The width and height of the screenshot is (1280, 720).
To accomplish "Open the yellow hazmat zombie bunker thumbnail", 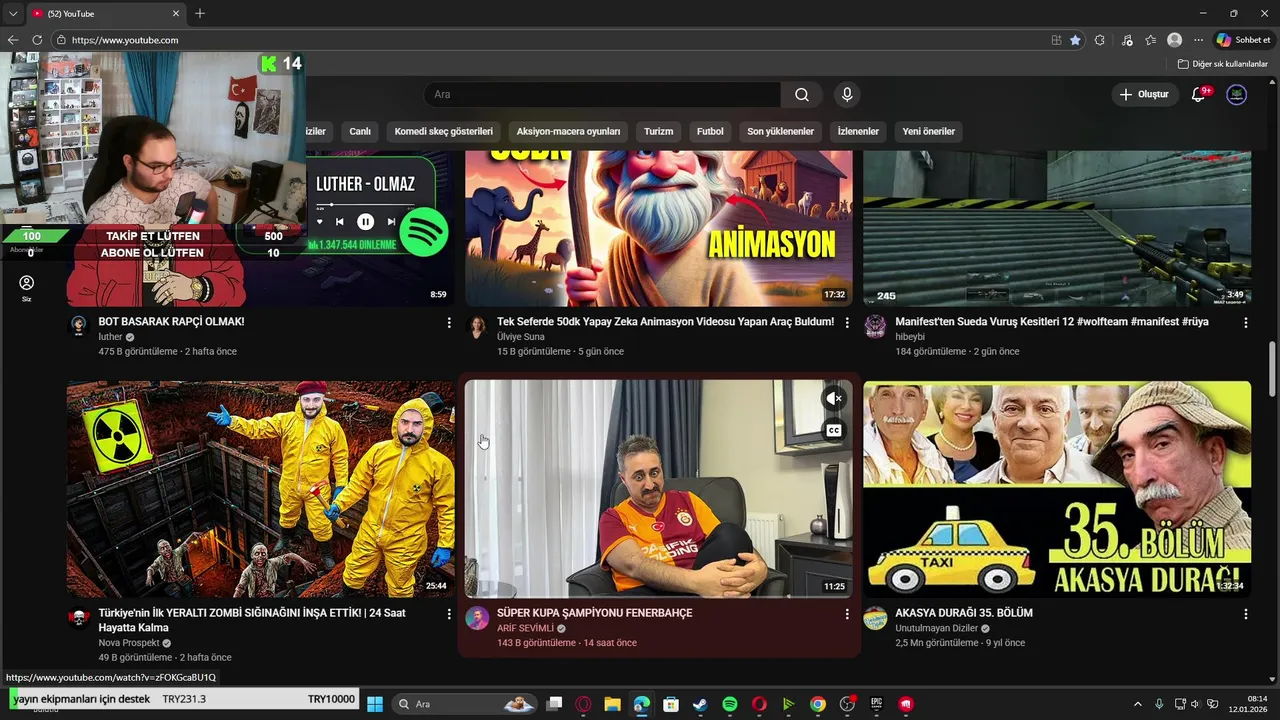I will (x=260, y=489).
